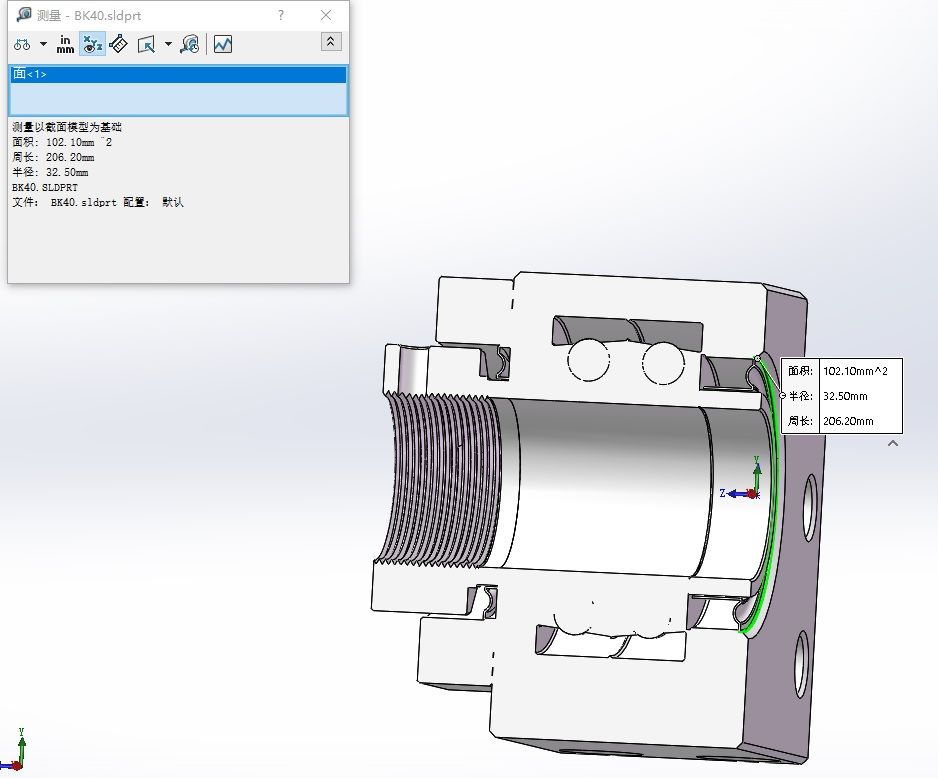Image resolution: width=938 pixels, height=778 pixels.
Task: Collapse the measure dialog with double chevron
Action: coord(331,42)
